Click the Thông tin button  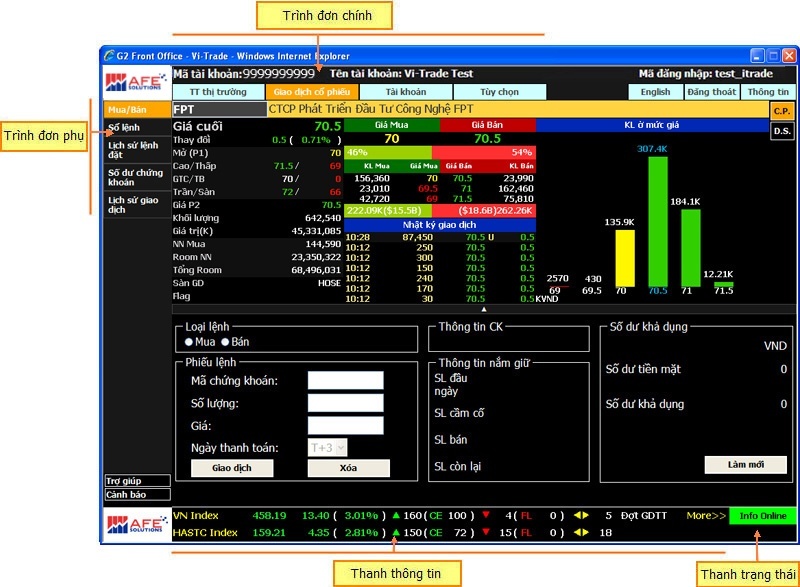(768, 92)
